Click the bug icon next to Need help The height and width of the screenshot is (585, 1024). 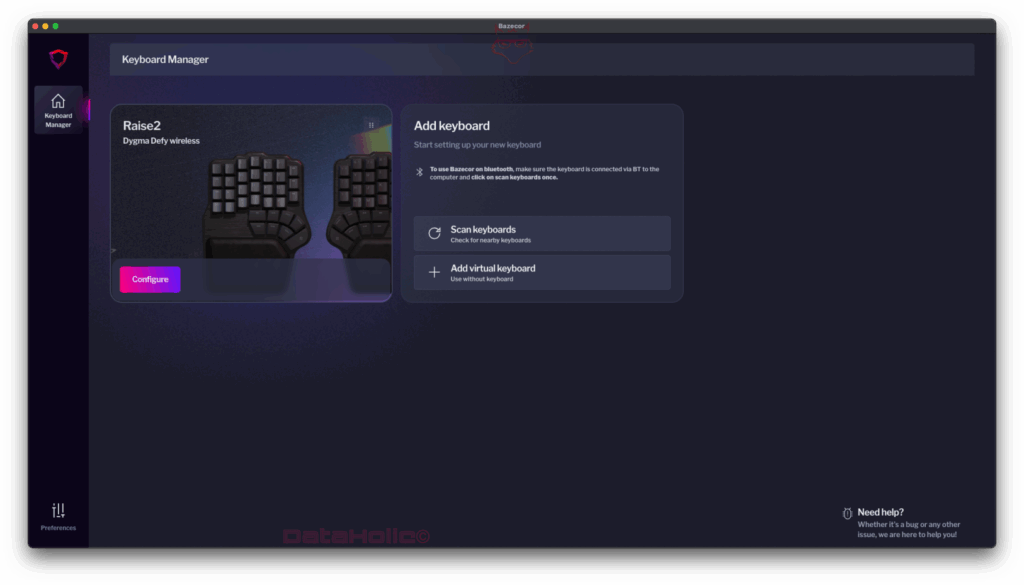click(847, 513)
